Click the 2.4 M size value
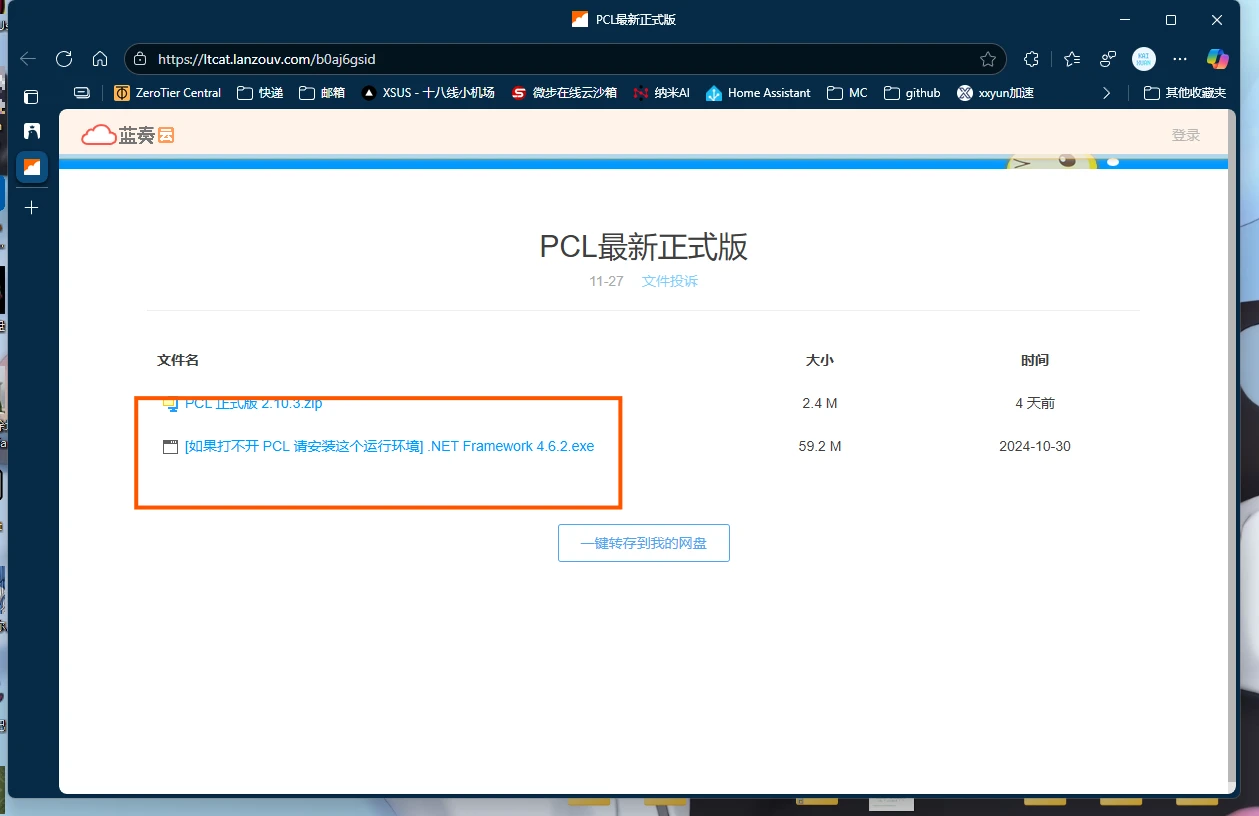 click(x=820, y=403)
